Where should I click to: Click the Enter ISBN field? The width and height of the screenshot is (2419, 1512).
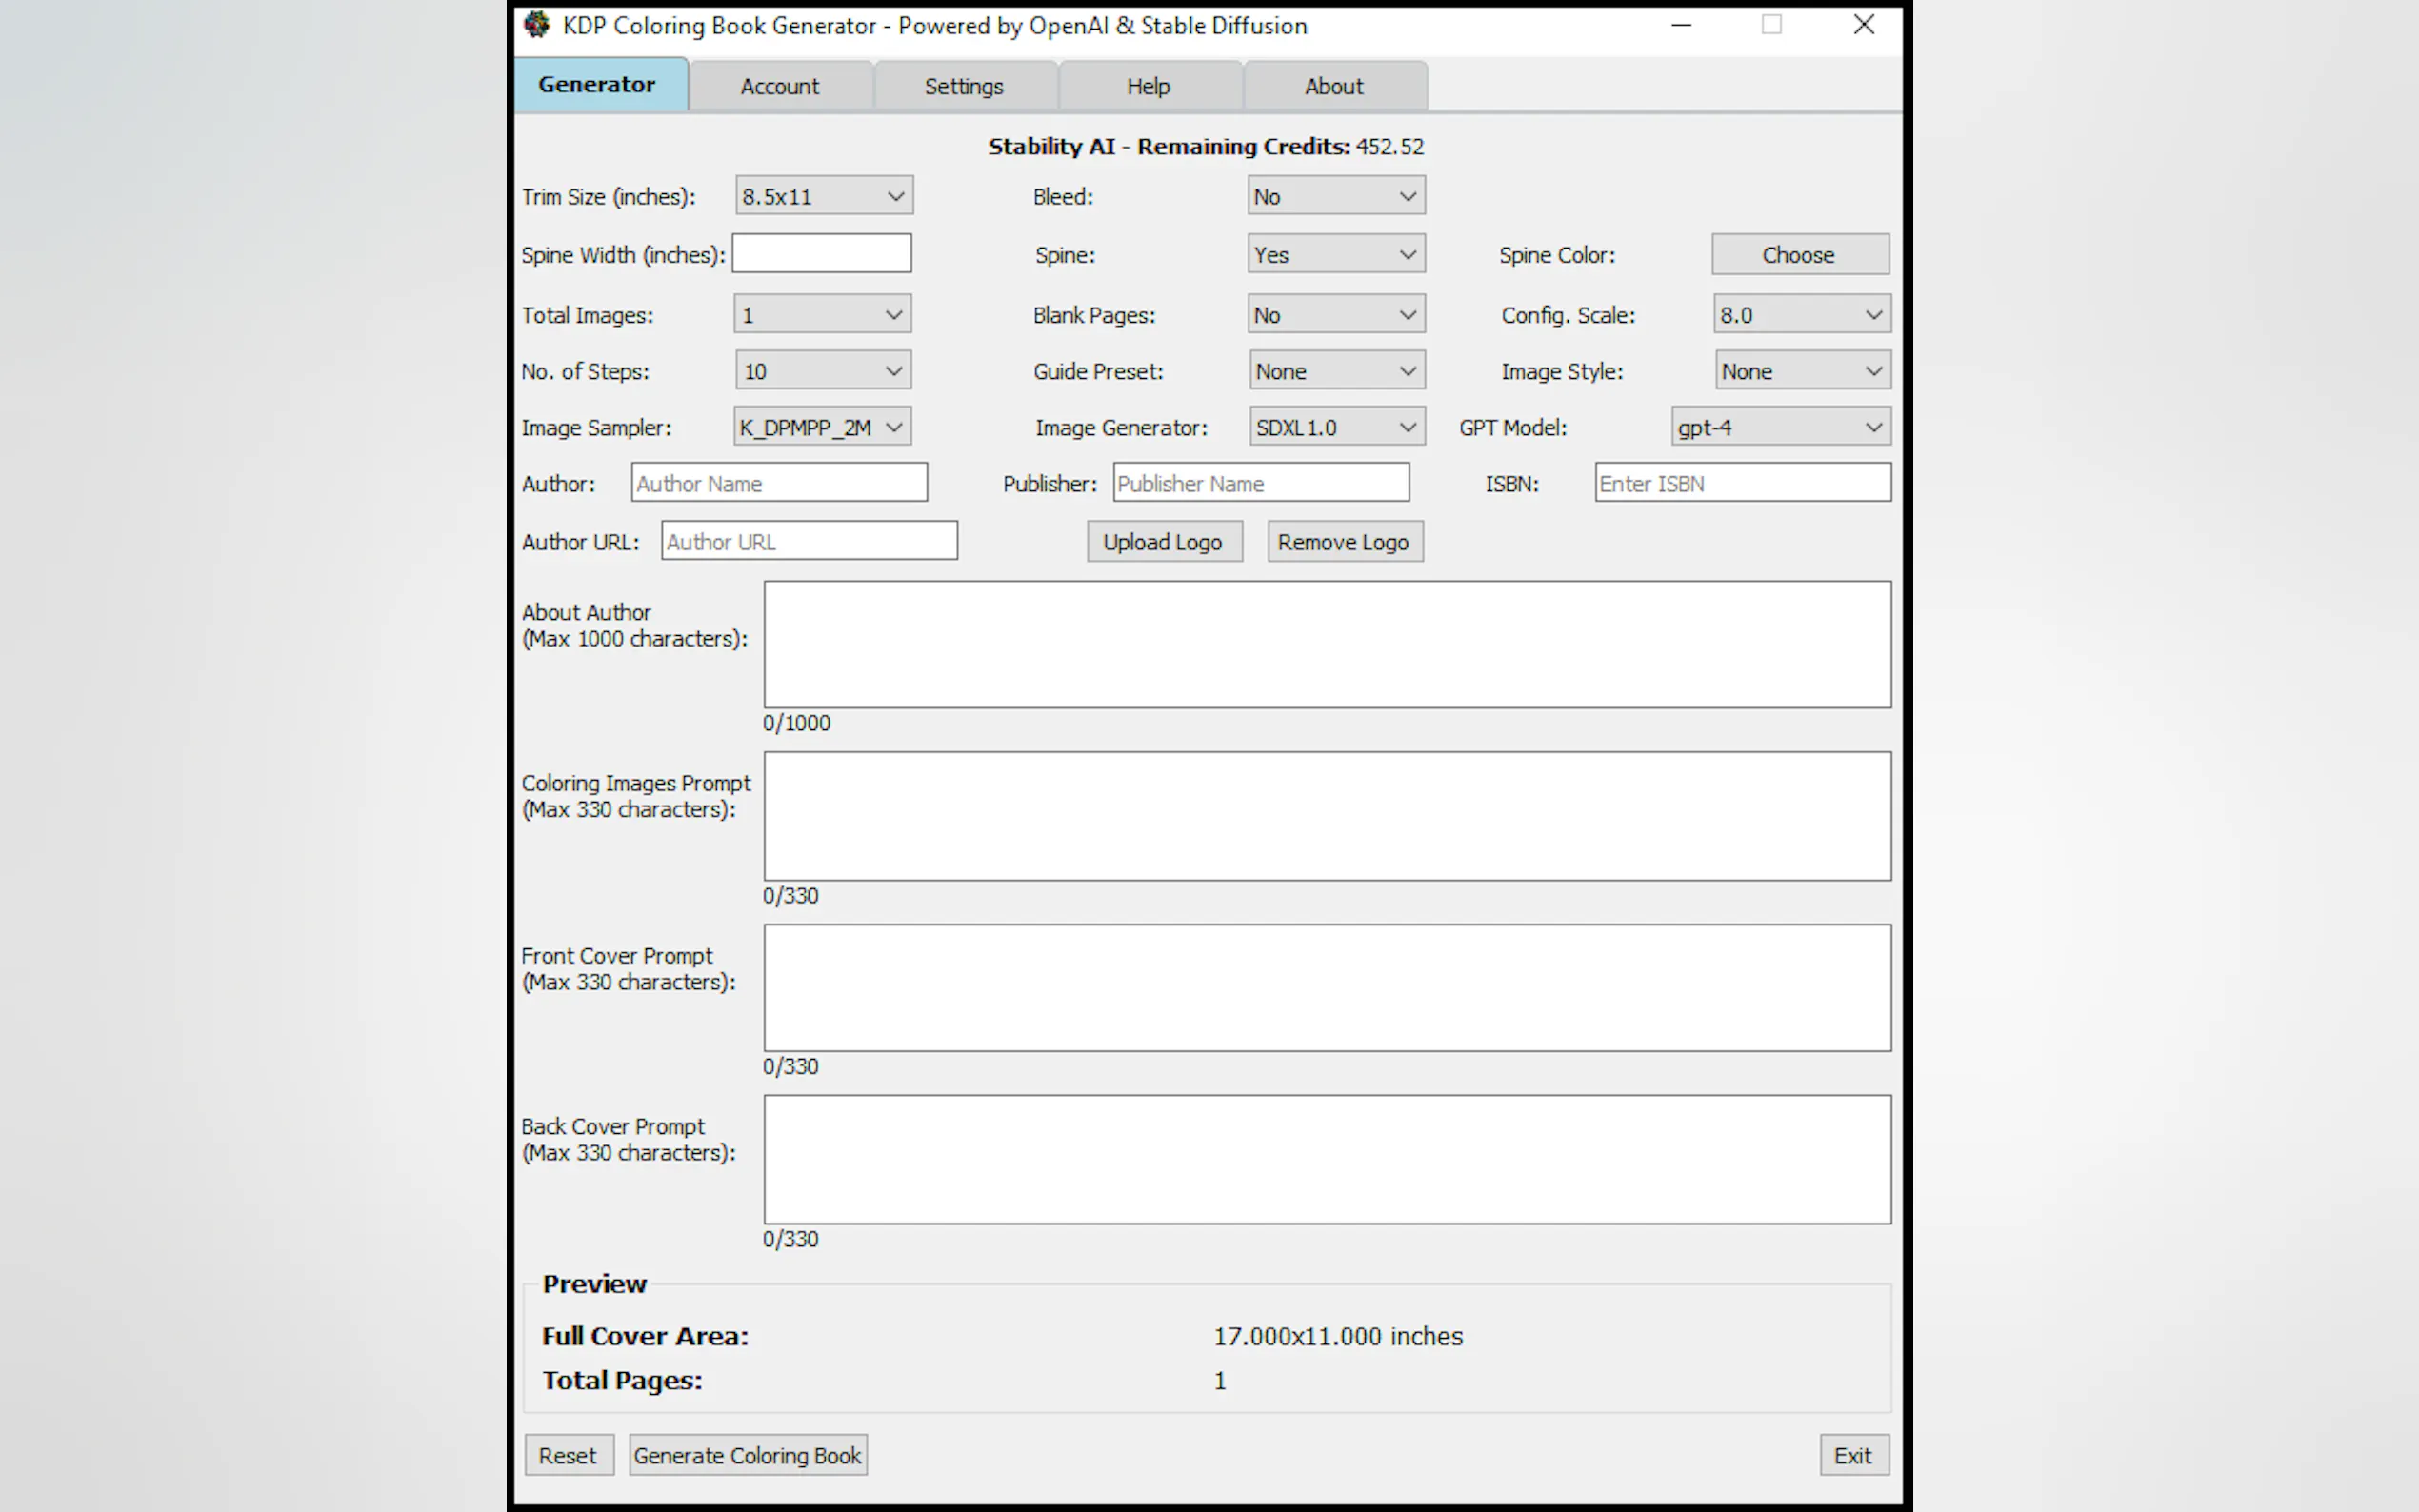pyautogui.click(x=1741, y=483)
